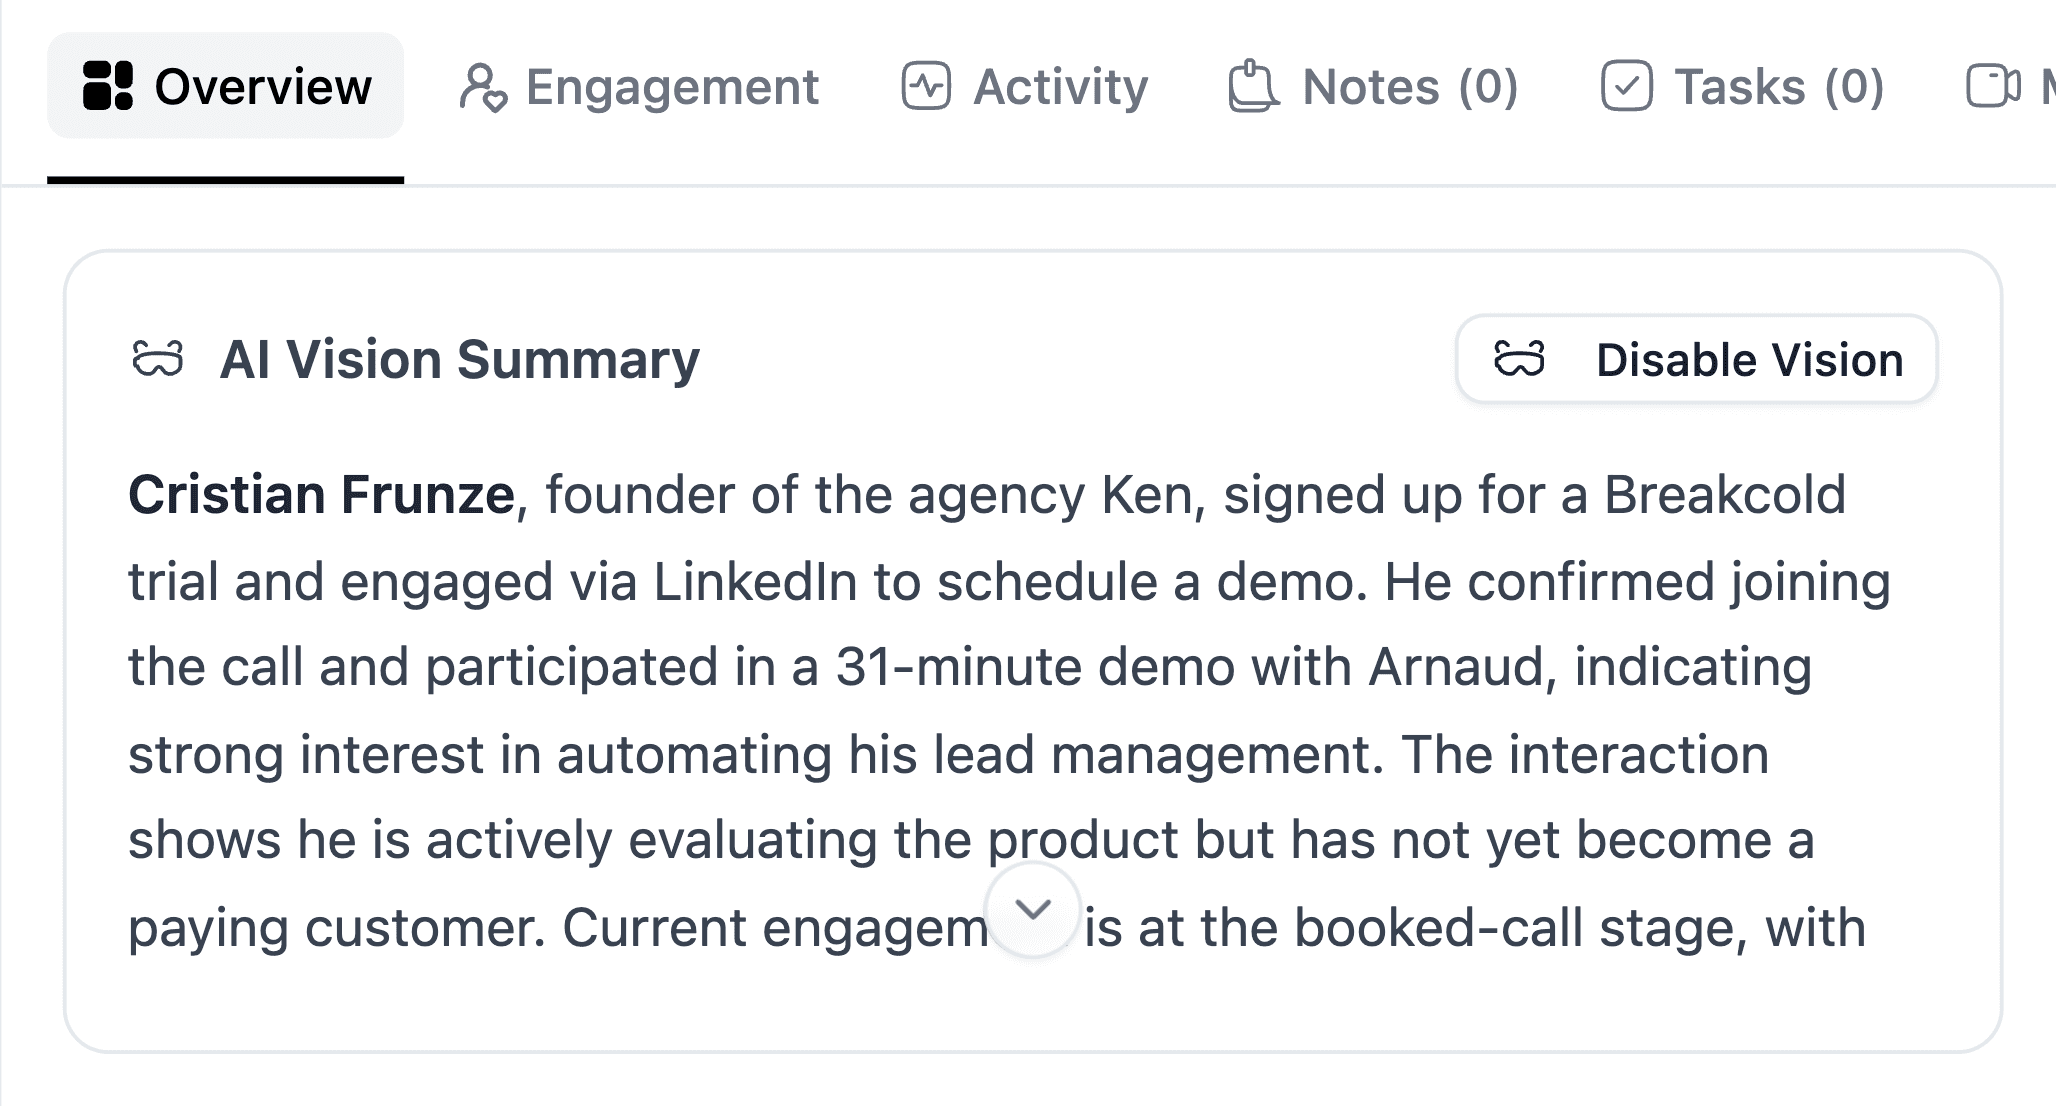2056x1106 pixels.
Task: Open the Activity tab
Action: click(1028, 85)
